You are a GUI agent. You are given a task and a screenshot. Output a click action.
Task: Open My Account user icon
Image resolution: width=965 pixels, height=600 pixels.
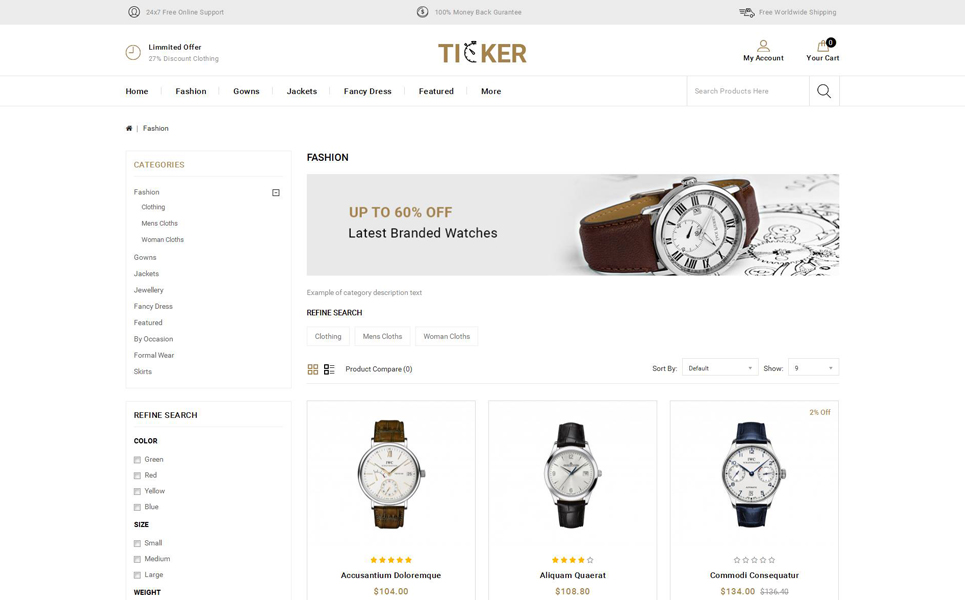point(763,46)
